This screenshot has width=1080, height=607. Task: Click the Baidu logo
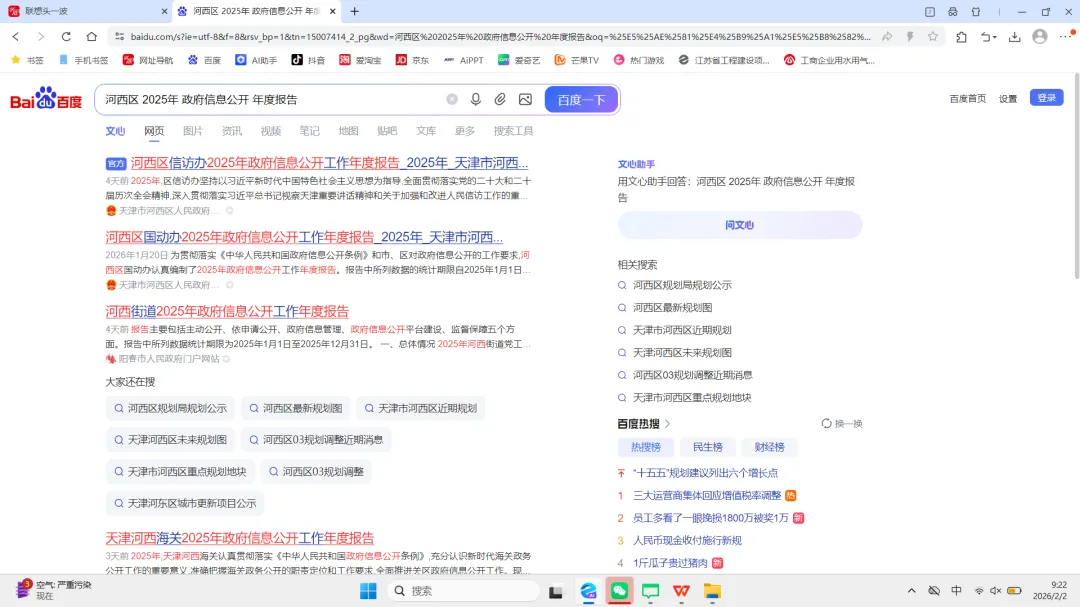[x=46, y=99]
